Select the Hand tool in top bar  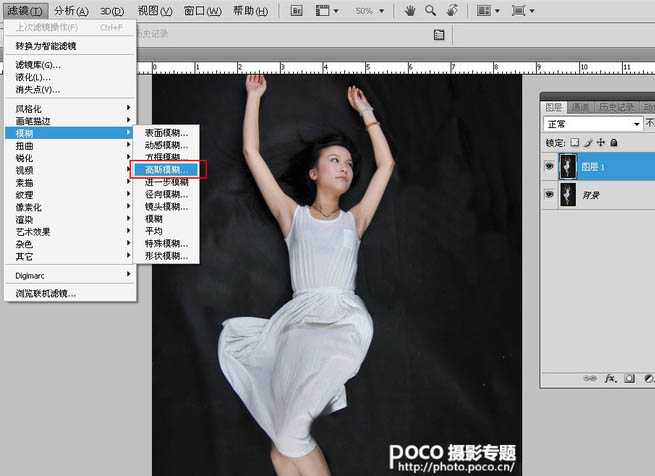click(410, 10)
